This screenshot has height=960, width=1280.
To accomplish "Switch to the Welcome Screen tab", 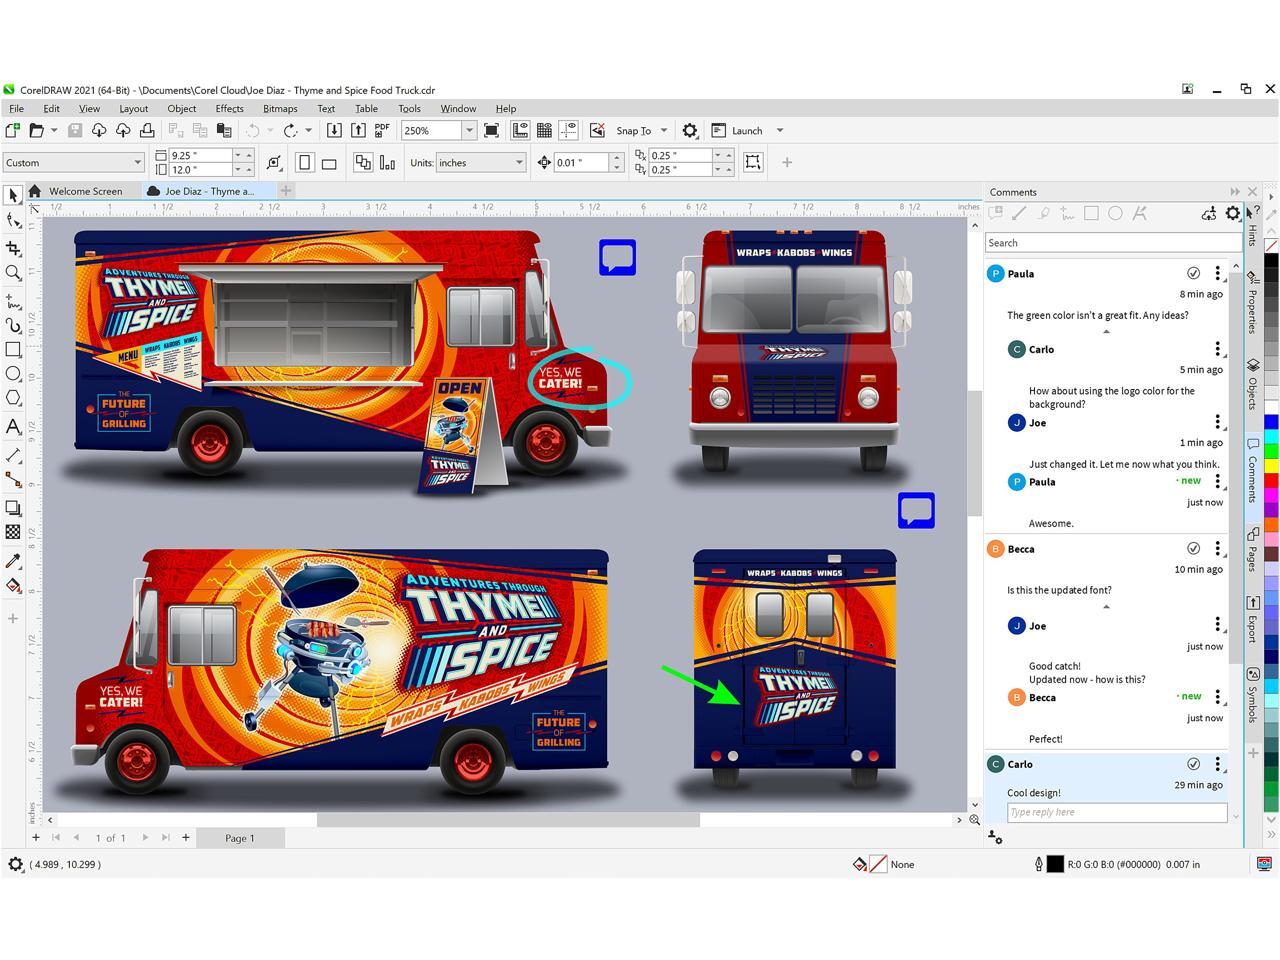I will 85,191.
